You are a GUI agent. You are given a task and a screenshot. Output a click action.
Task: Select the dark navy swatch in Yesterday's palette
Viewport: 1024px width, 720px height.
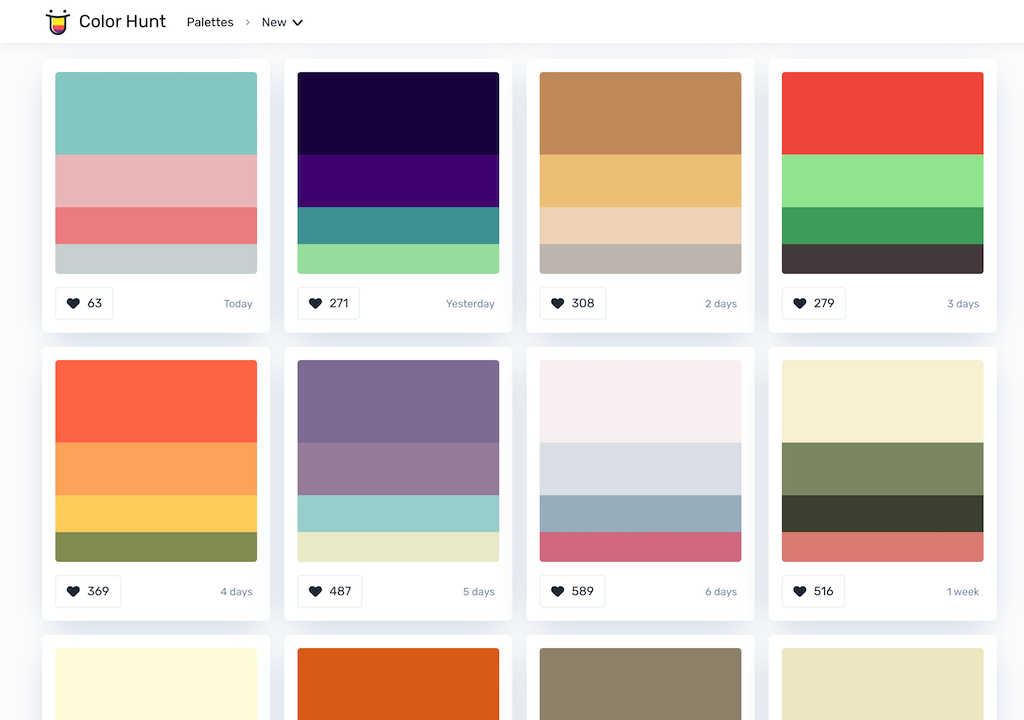(x=398, y=114)
